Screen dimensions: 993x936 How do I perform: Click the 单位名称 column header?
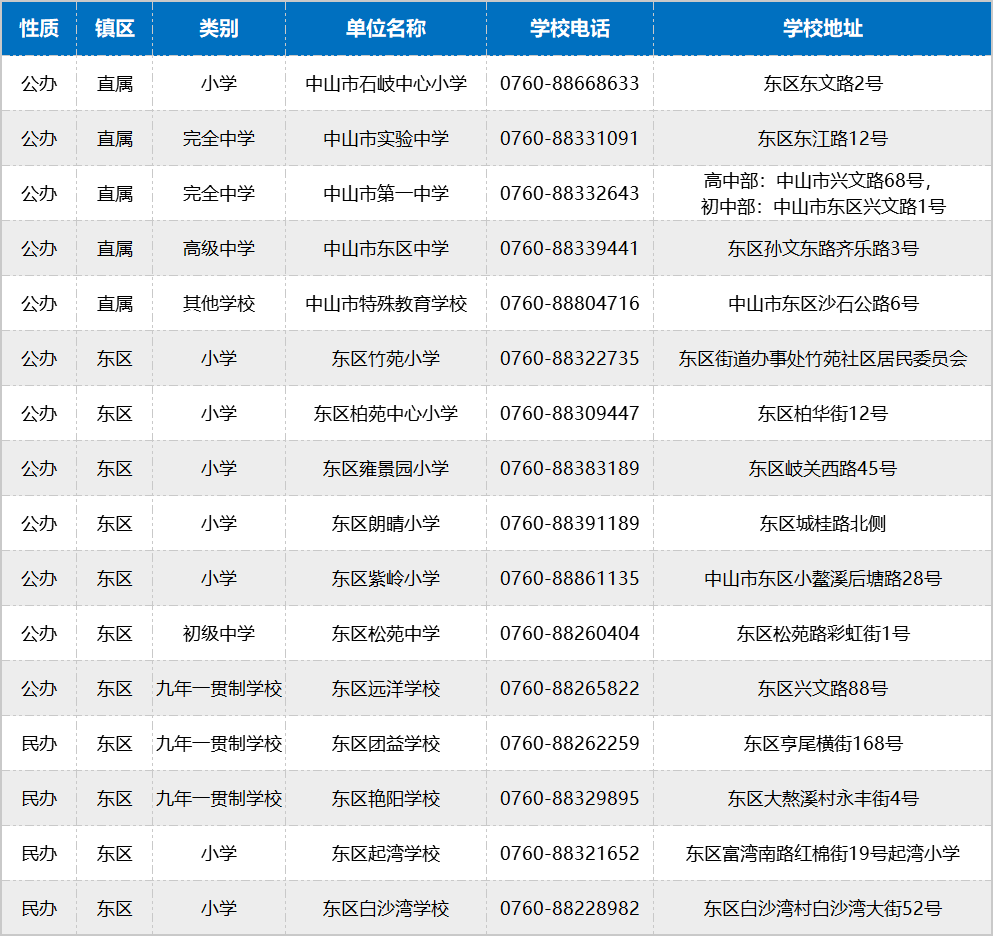tap(386, 28)
